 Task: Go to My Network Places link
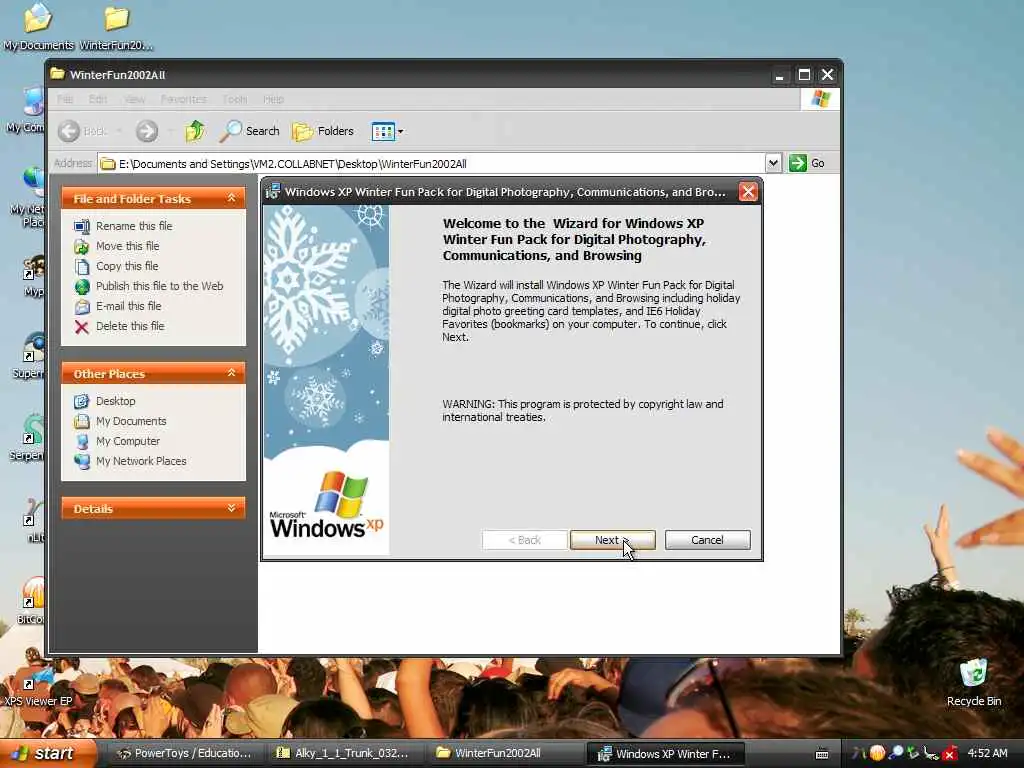coord(141,461)
